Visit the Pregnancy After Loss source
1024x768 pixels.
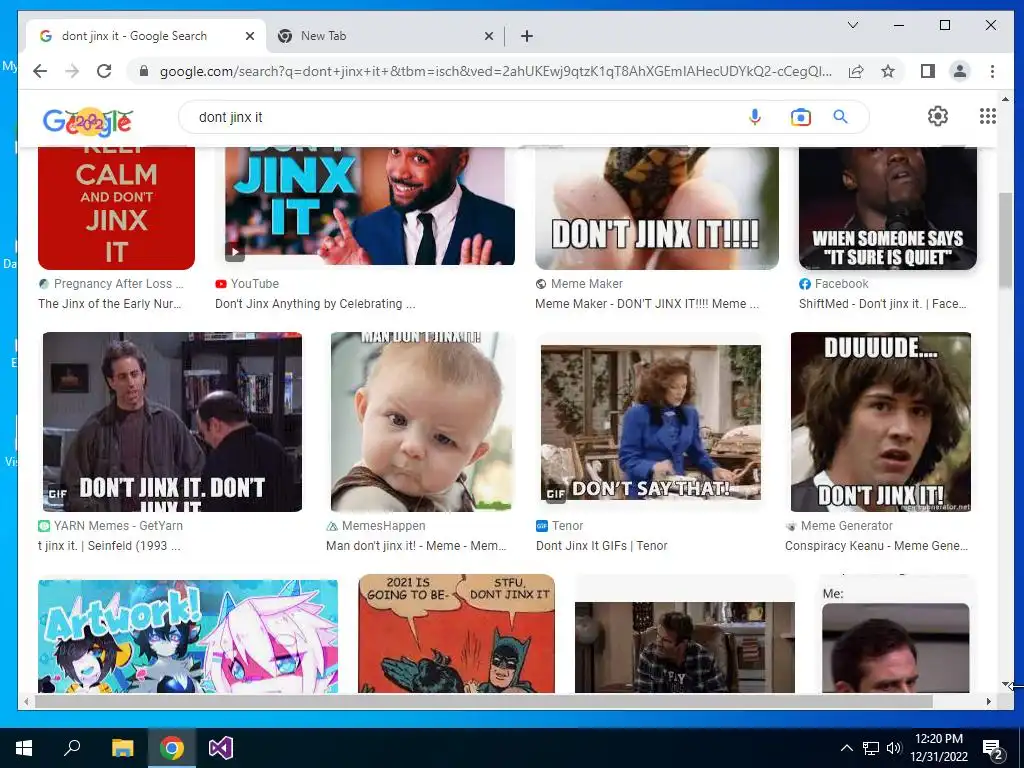point(111,284)
